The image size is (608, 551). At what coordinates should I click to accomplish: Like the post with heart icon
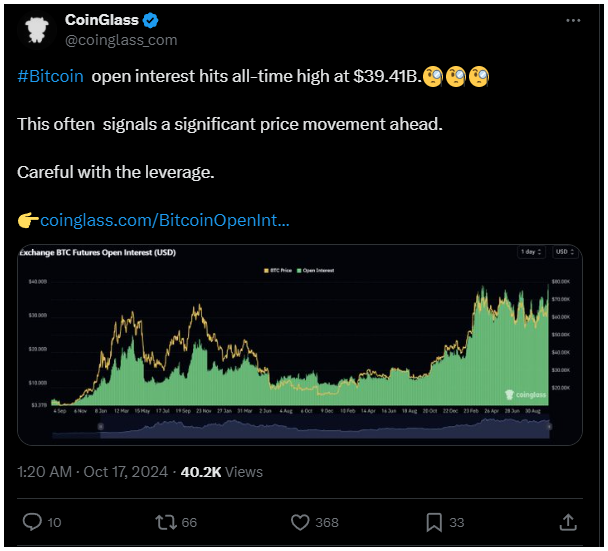point(300,522)
